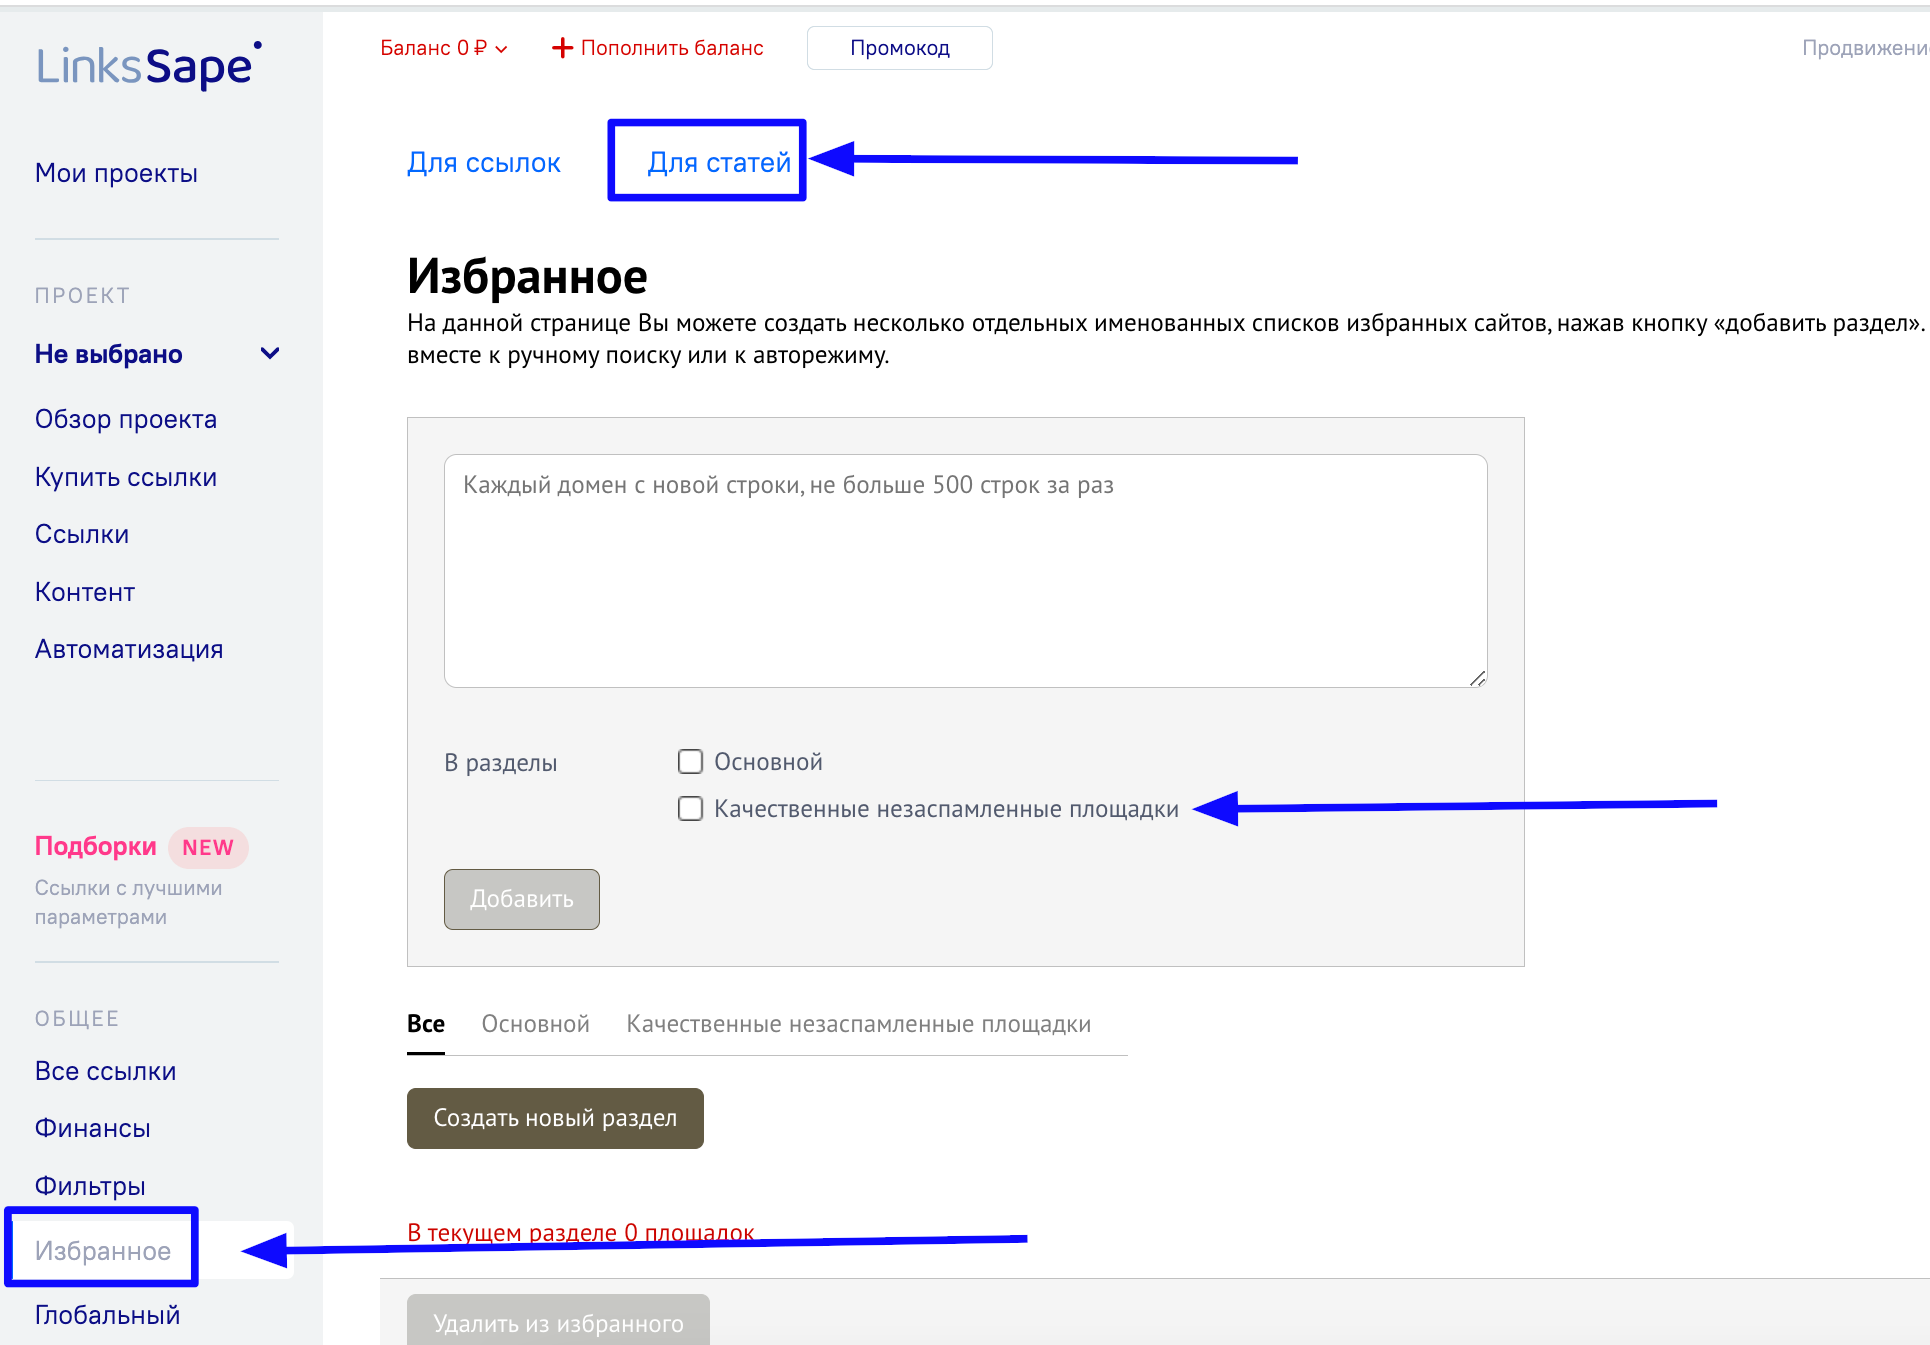Open the 'Купить ссылки' page
This screenshot has height=1345, width=1930.
(x=125, y=477)
